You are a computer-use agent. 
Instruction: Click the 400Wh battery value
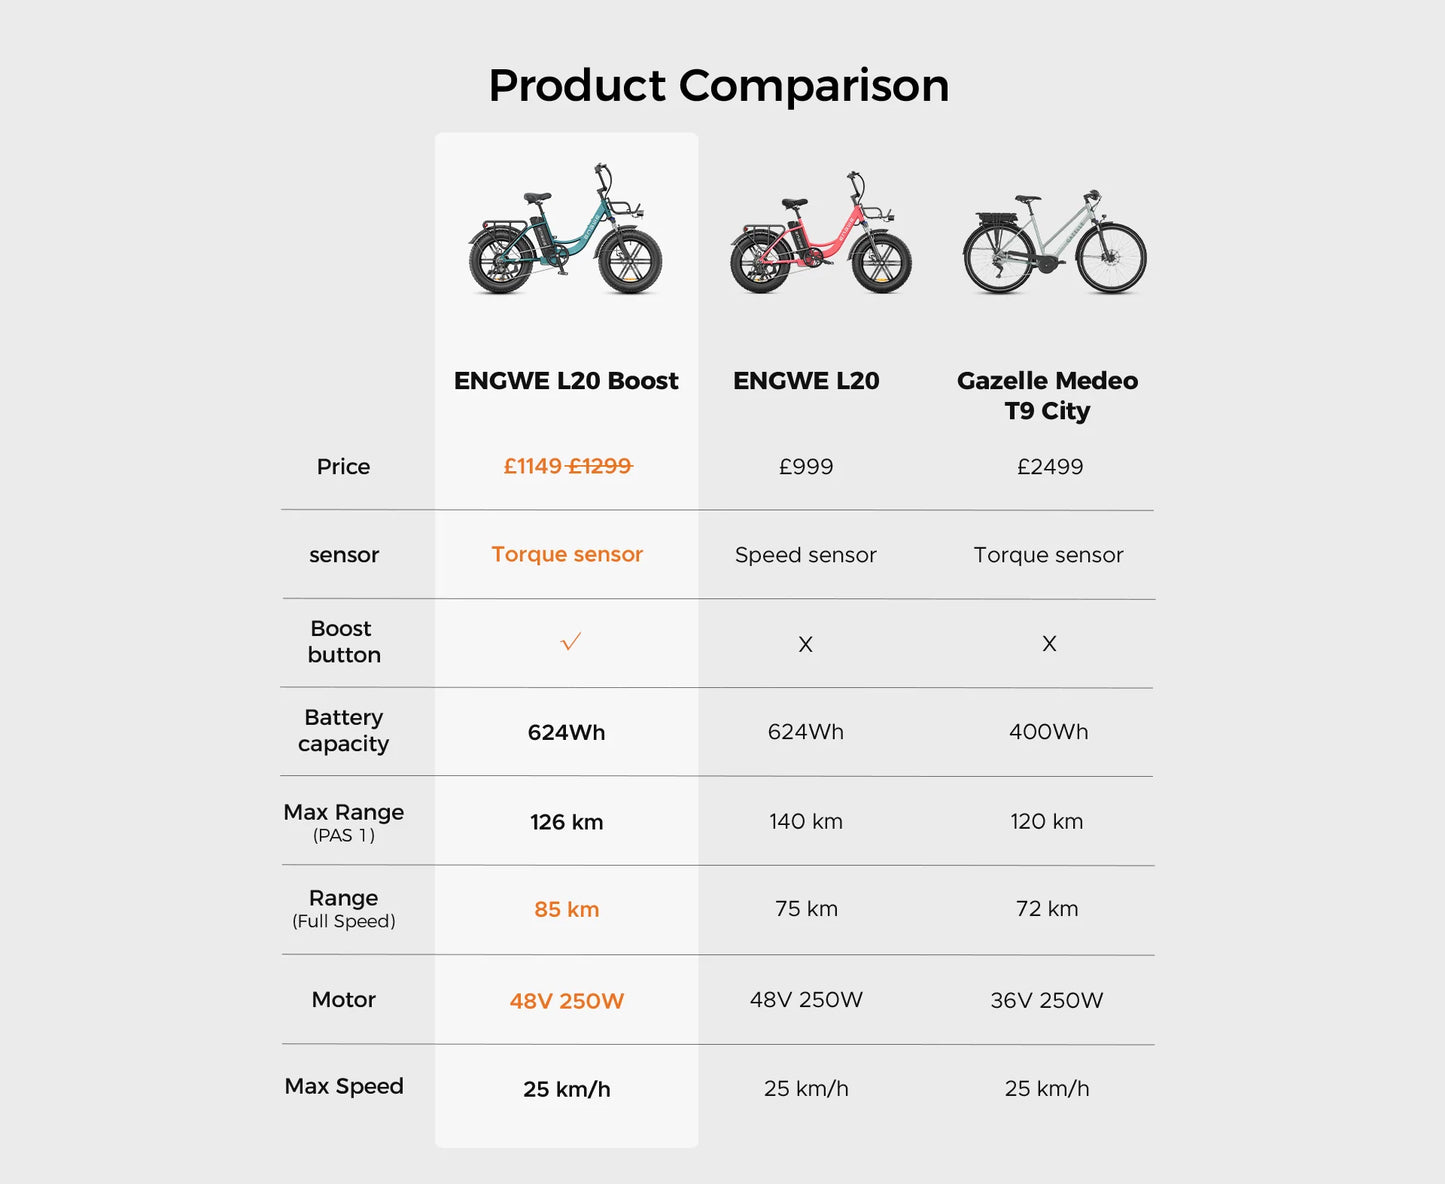pos(1048,732)
